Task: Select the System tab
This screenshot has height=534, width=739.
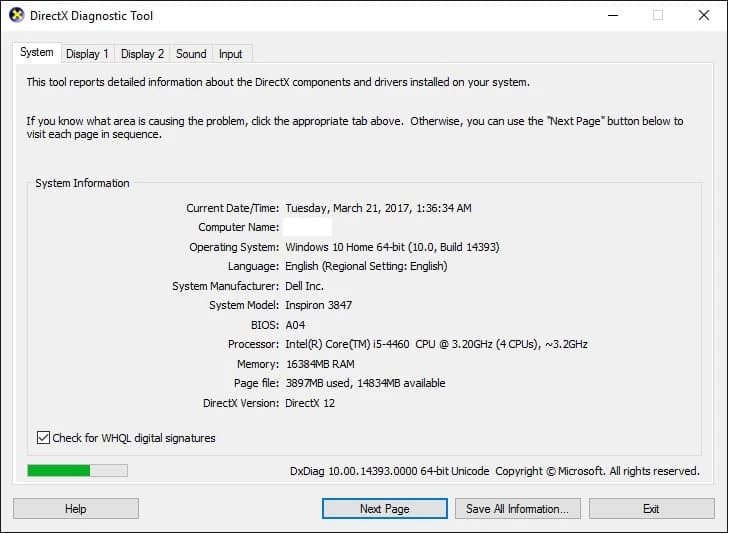Action: pos(37,53)
